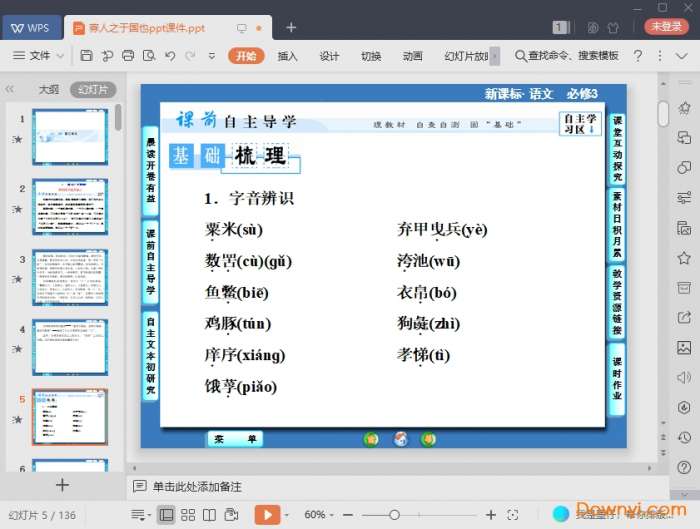Zoom out with minus button

point(348,515)
